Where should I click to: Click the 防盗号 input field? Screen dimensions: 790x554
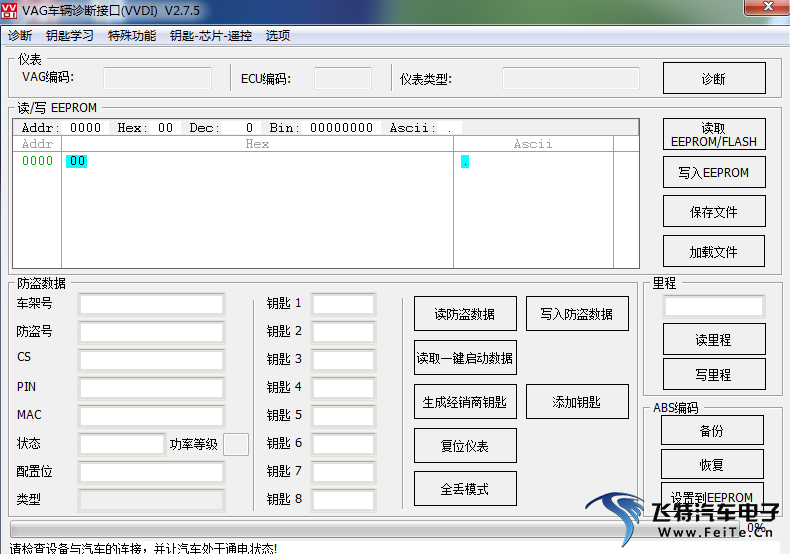point(151,332)
